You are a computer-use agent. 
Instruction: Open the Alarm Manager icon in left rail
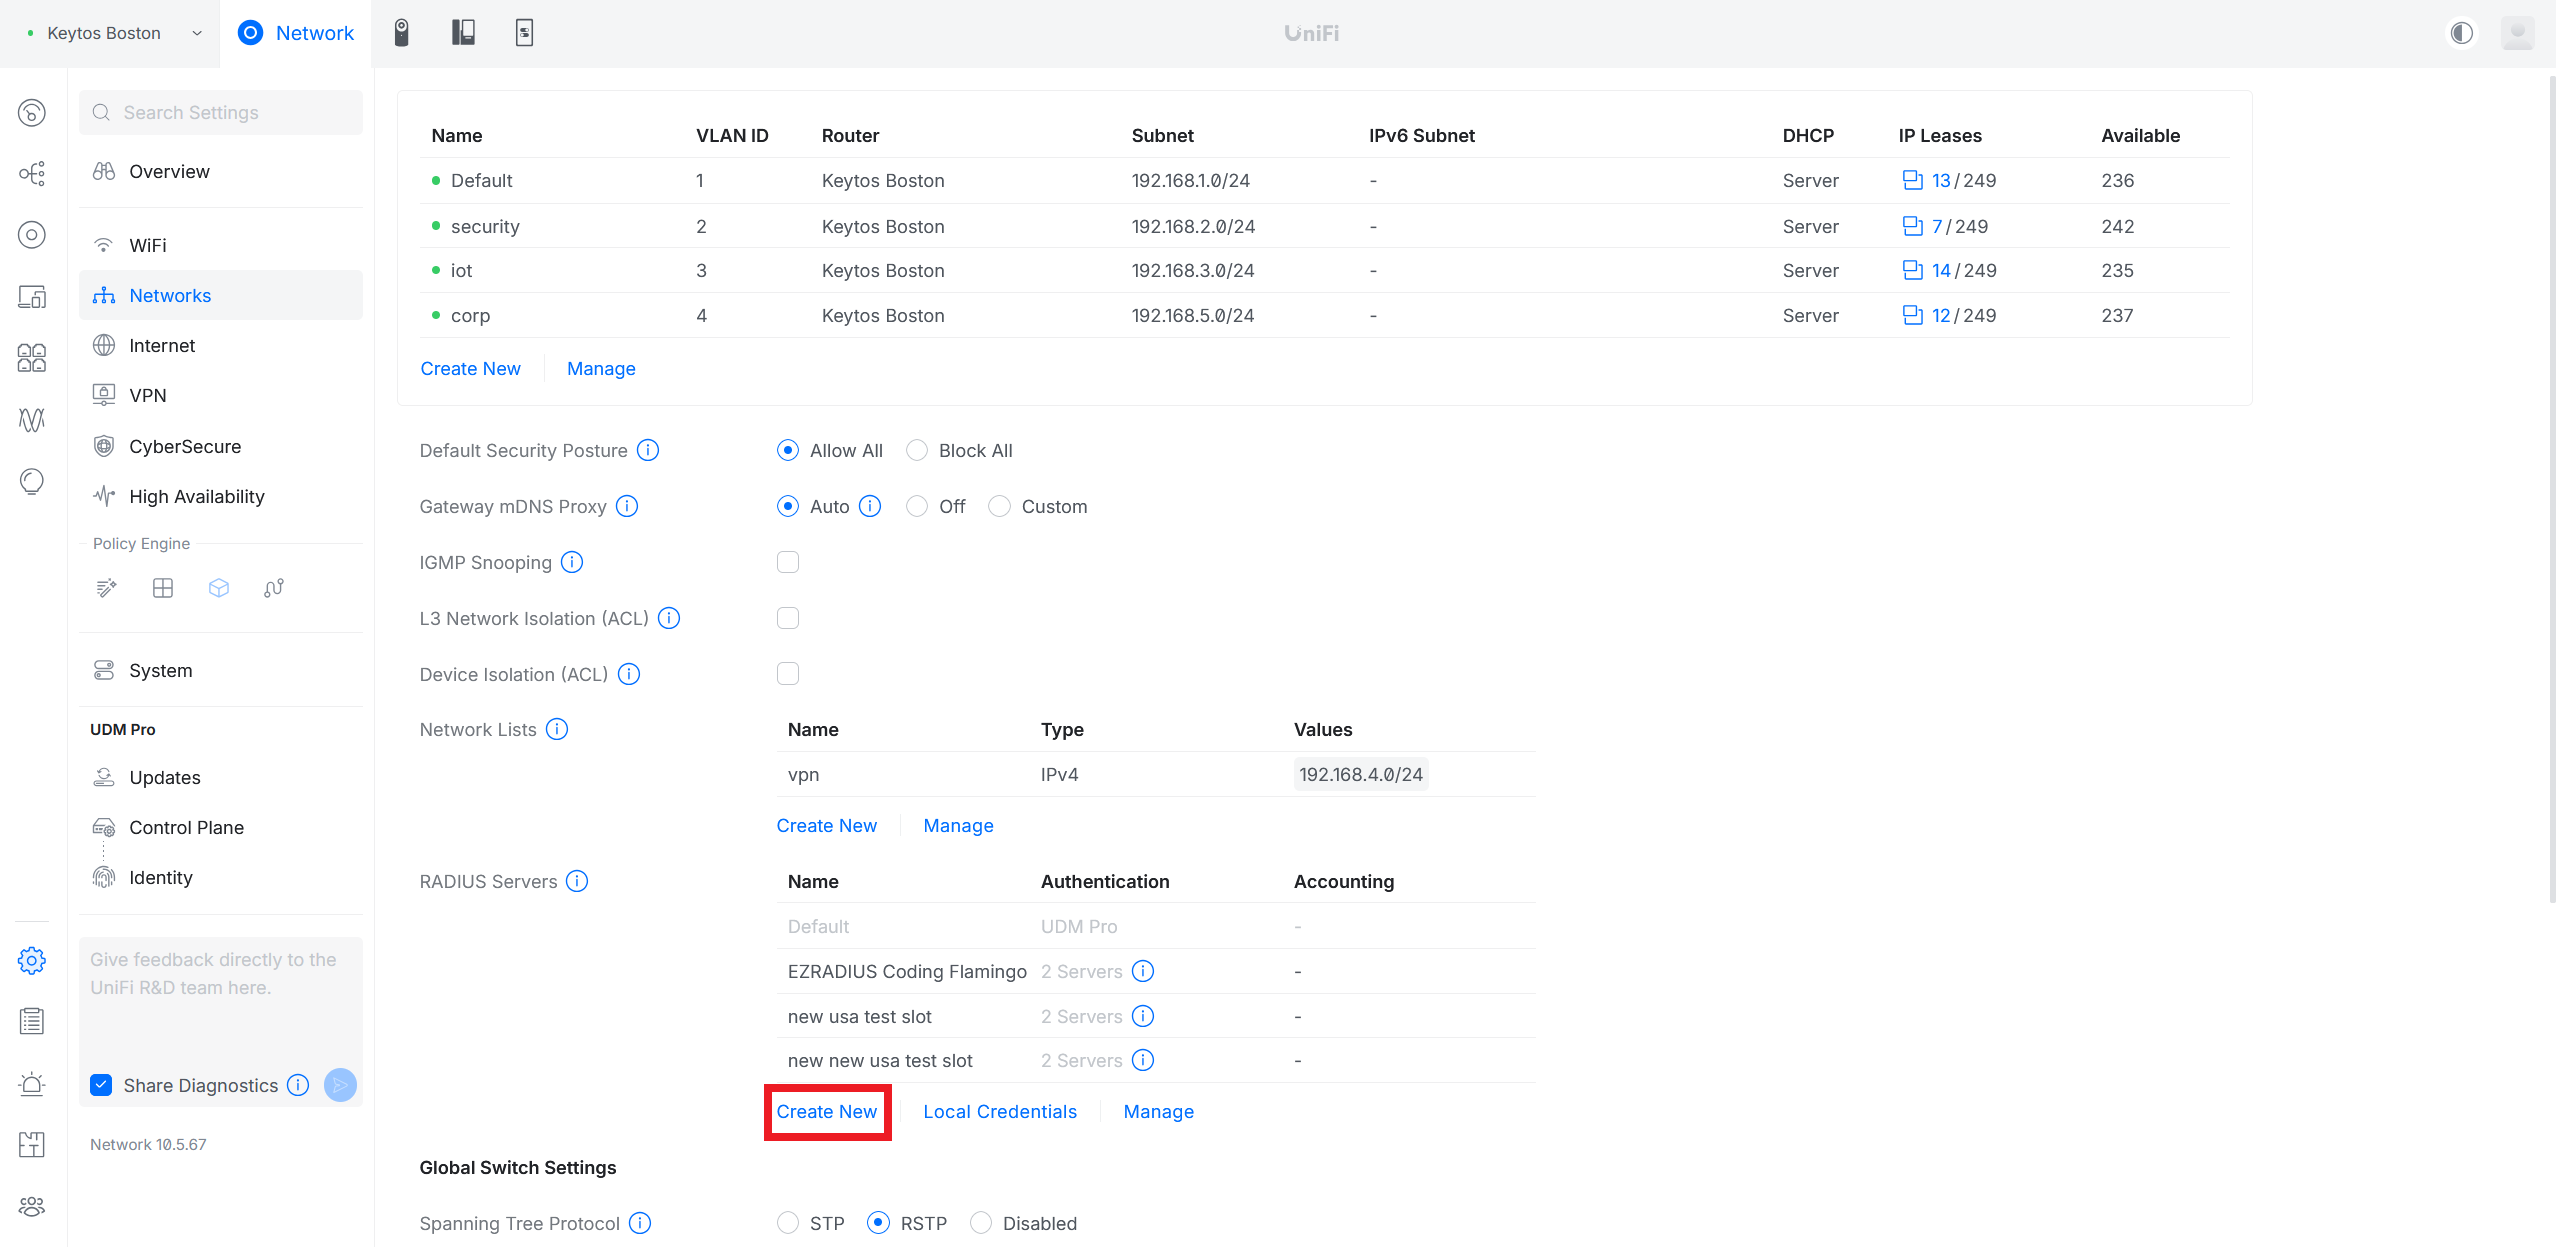(x=32, y=1083)
